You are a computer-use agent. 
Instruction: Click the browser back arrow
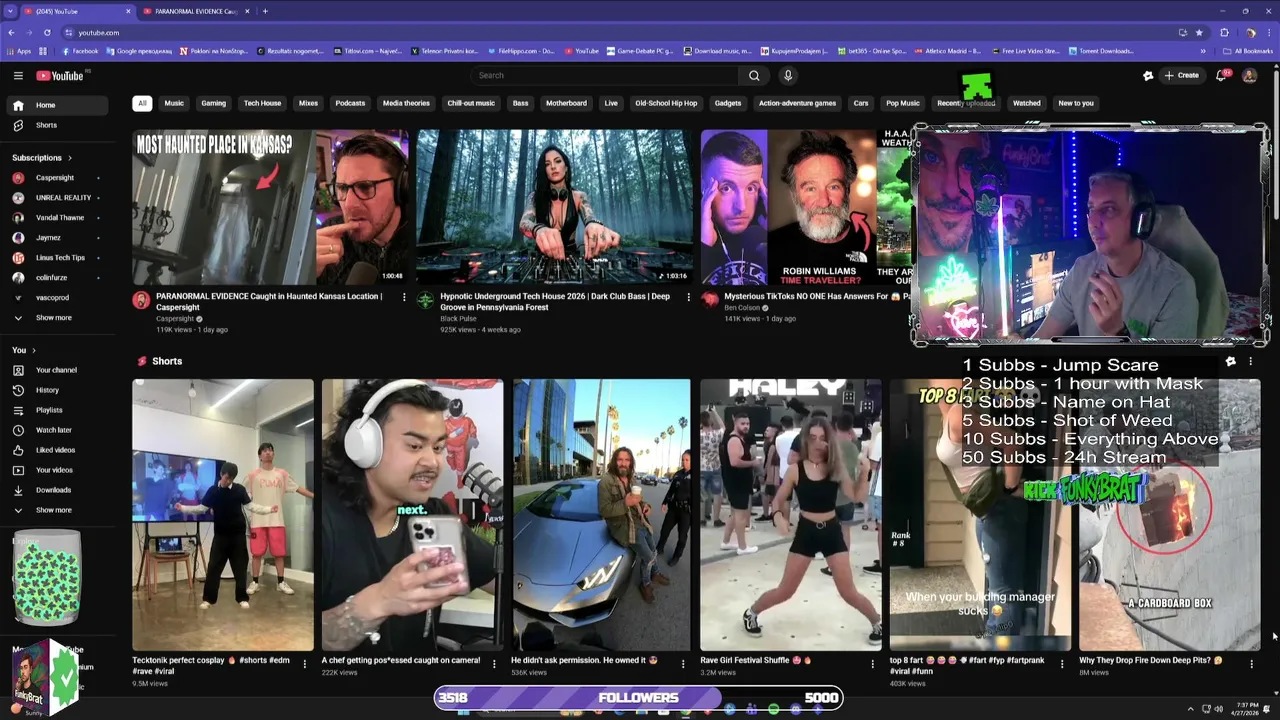pyautogui.click(x=11, y=32)
